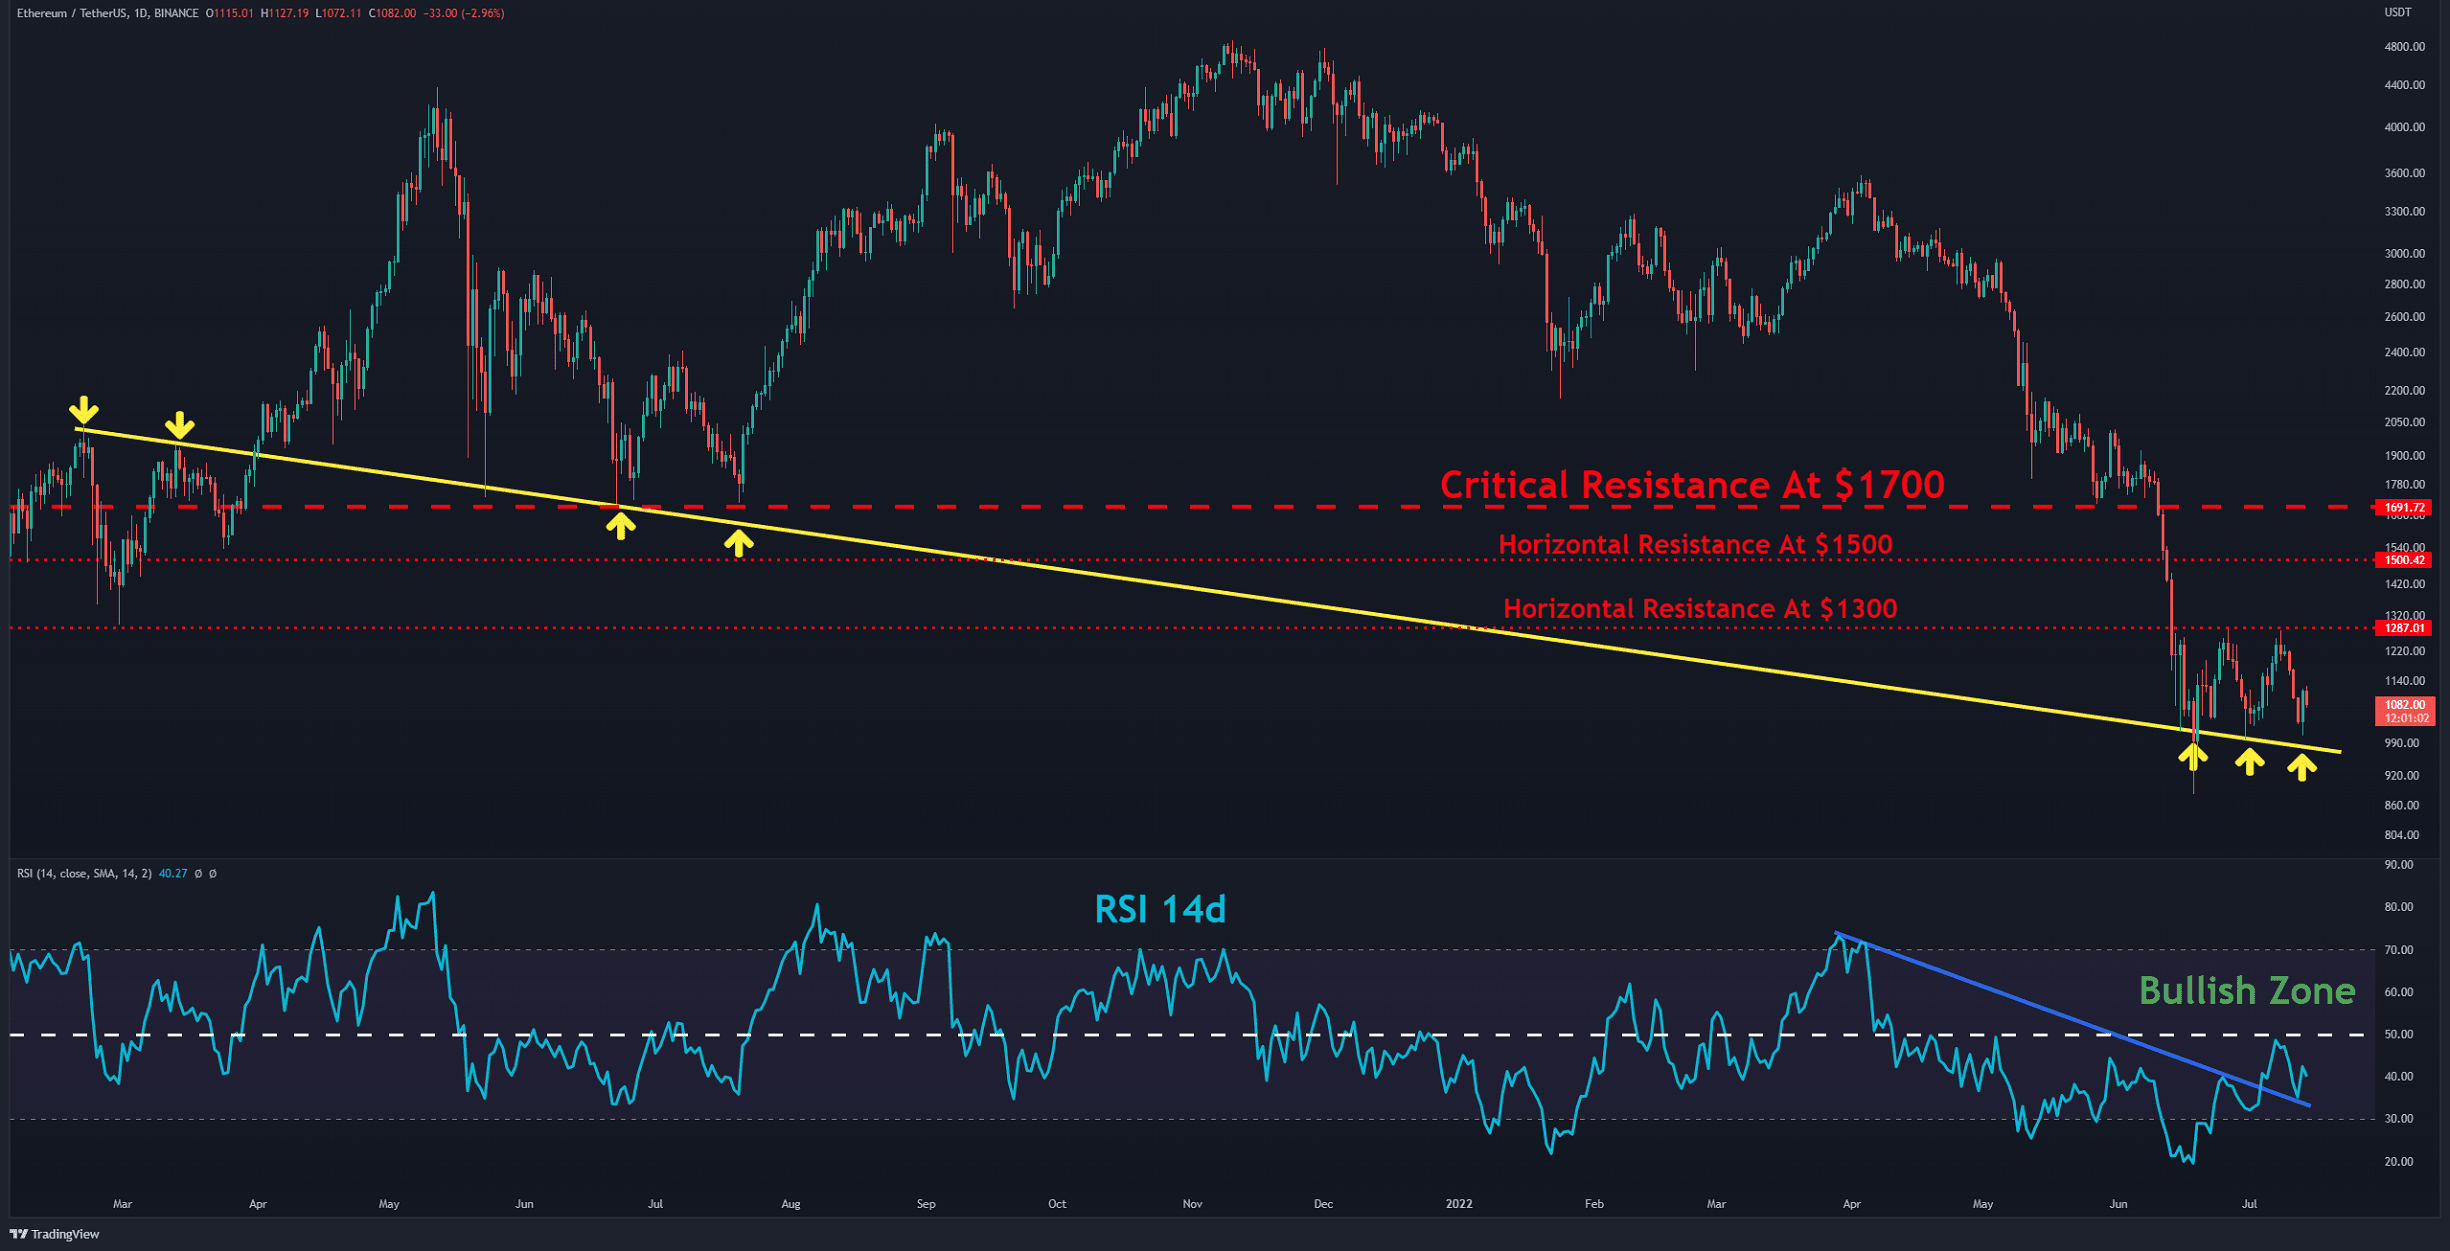This screenshot has height=1251, width=2450.
Task: Click the Sep time axis label
Action: click(x=926, y=1204)
